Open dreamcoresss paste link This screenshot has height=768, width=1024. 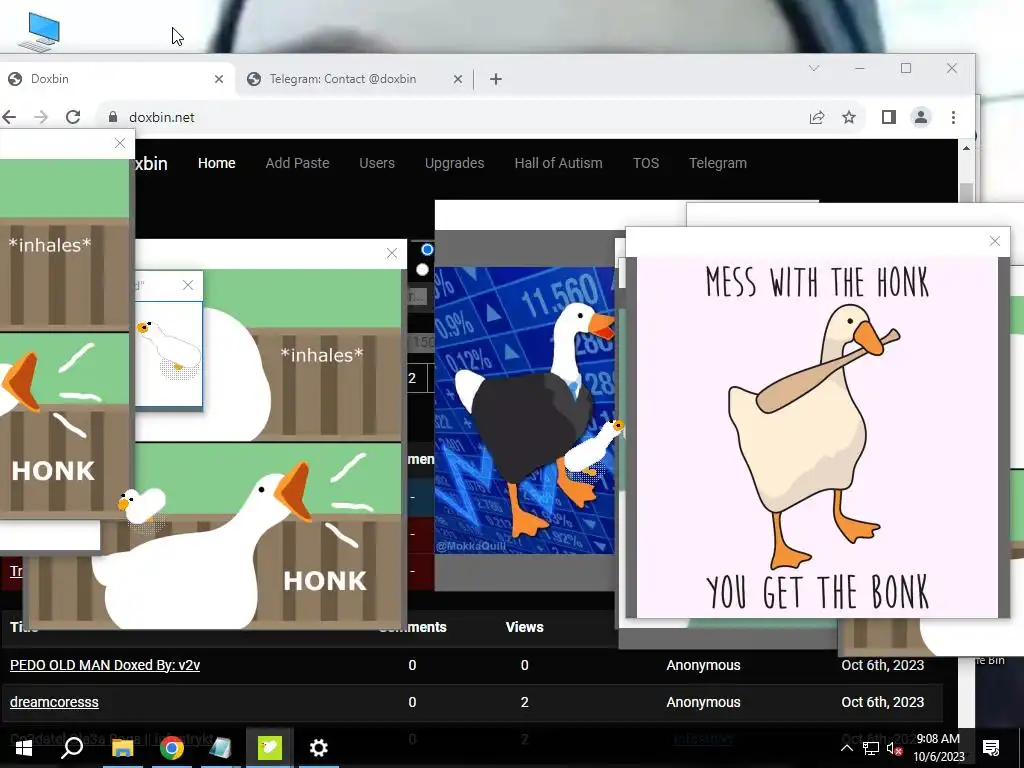coord(54,702)
